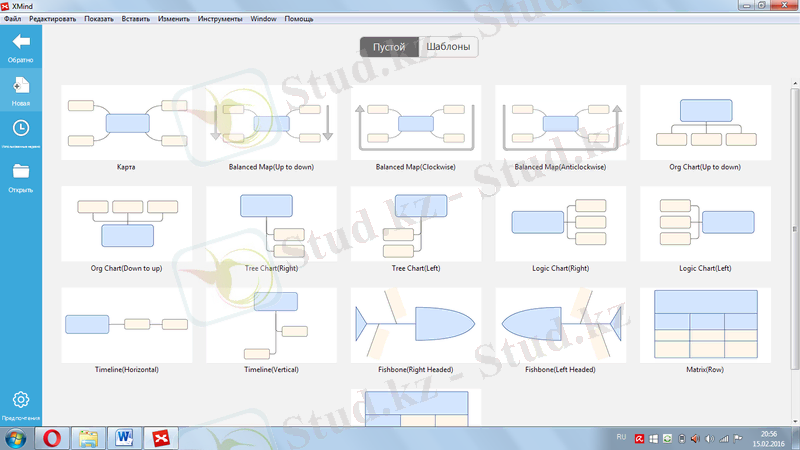The height and width of the screenshot is (450, 800).
Task: Choose Balanced Map(Anticlockwise) thumbnail
Action: [560, 122]
